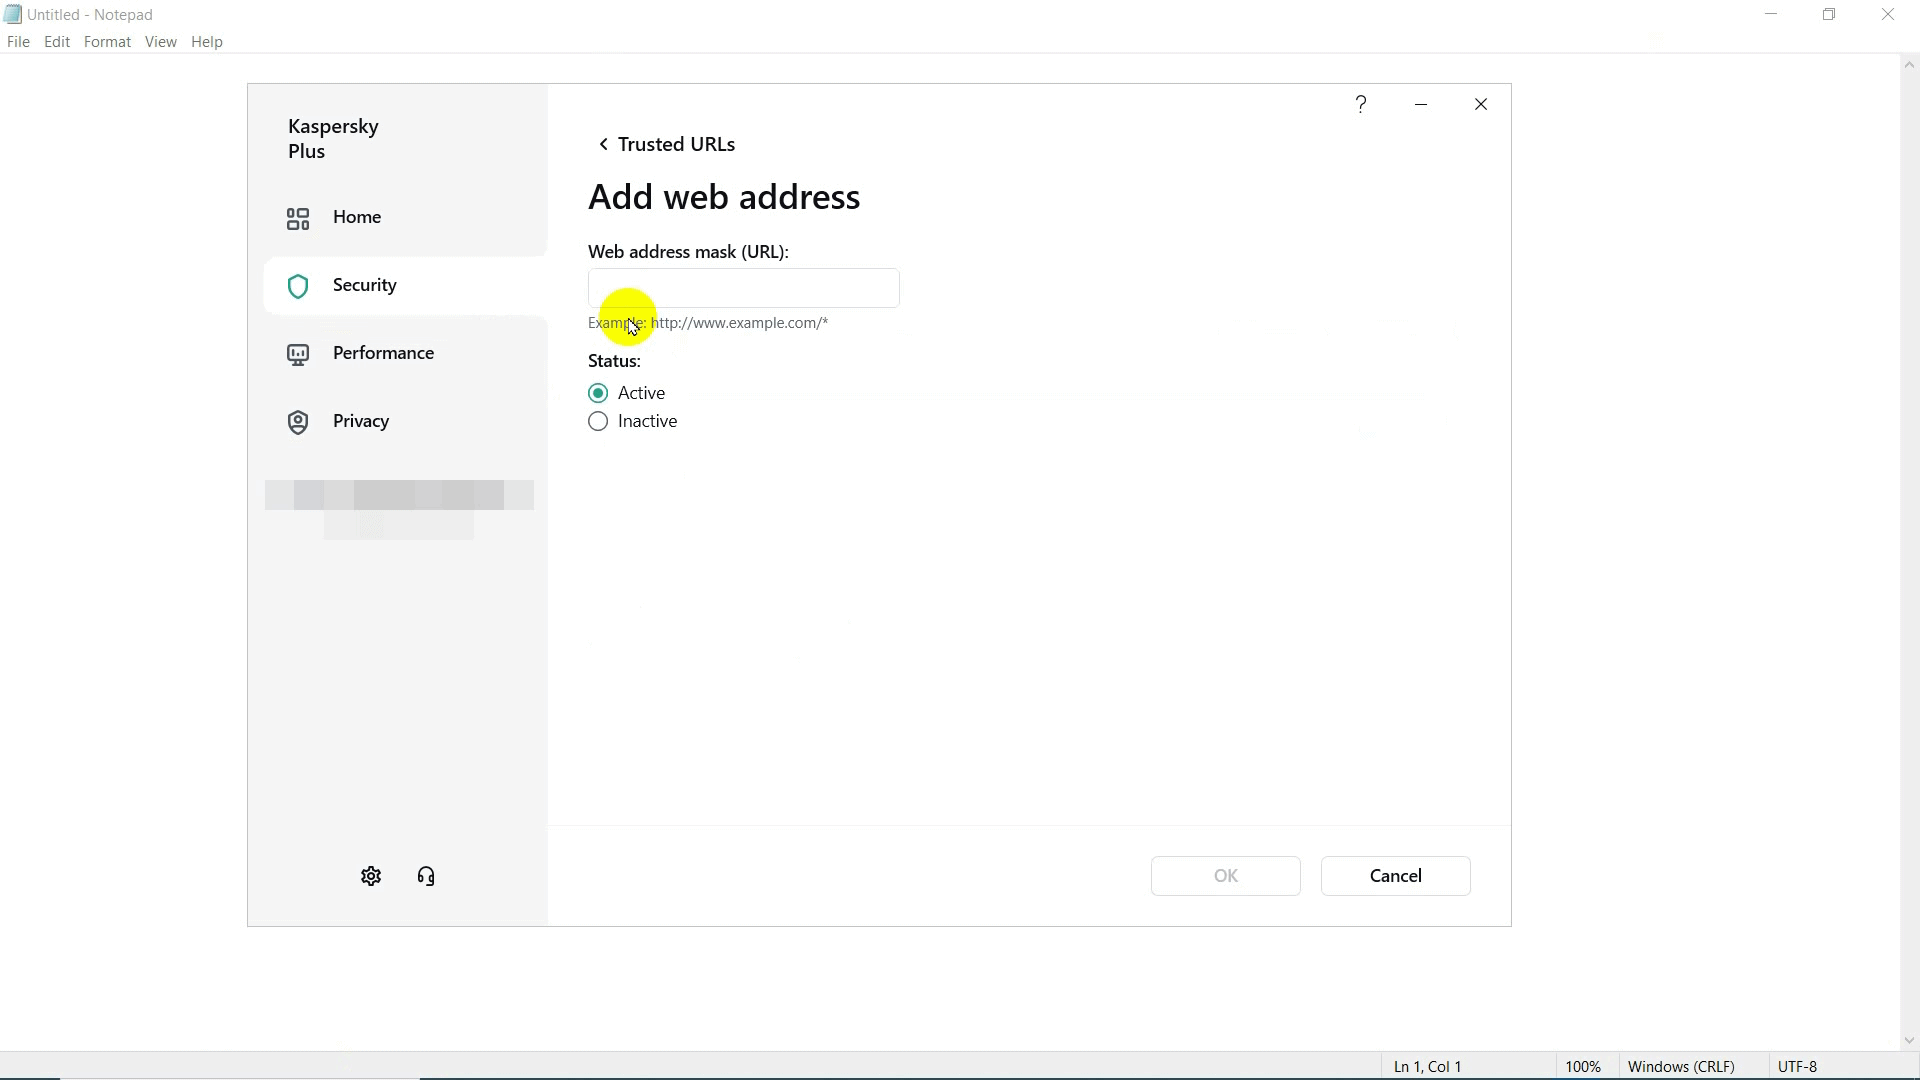Open the Help menu in Notepad
1920x1080 pixels.
point(207,42)
